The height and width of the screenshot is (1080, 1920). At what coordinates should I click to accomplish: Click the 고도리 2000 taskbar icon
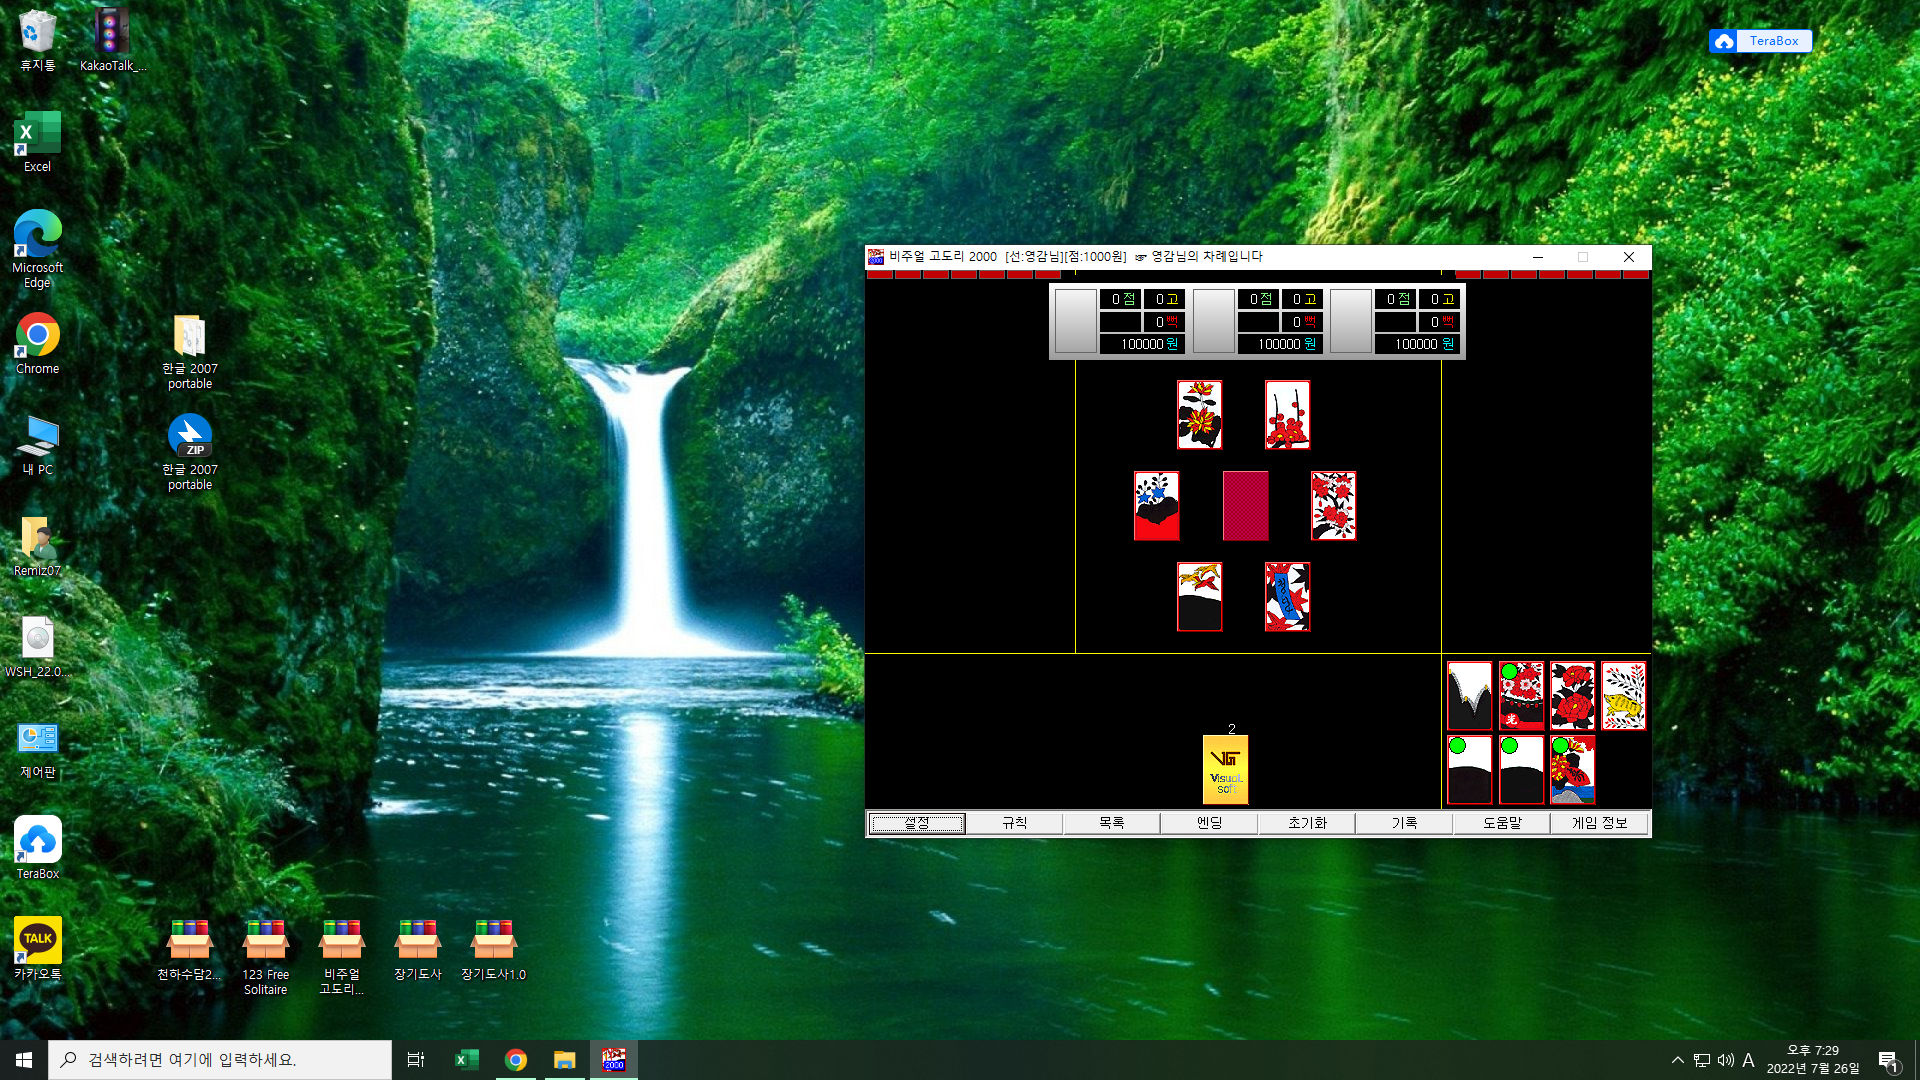tap(613, 1059)
